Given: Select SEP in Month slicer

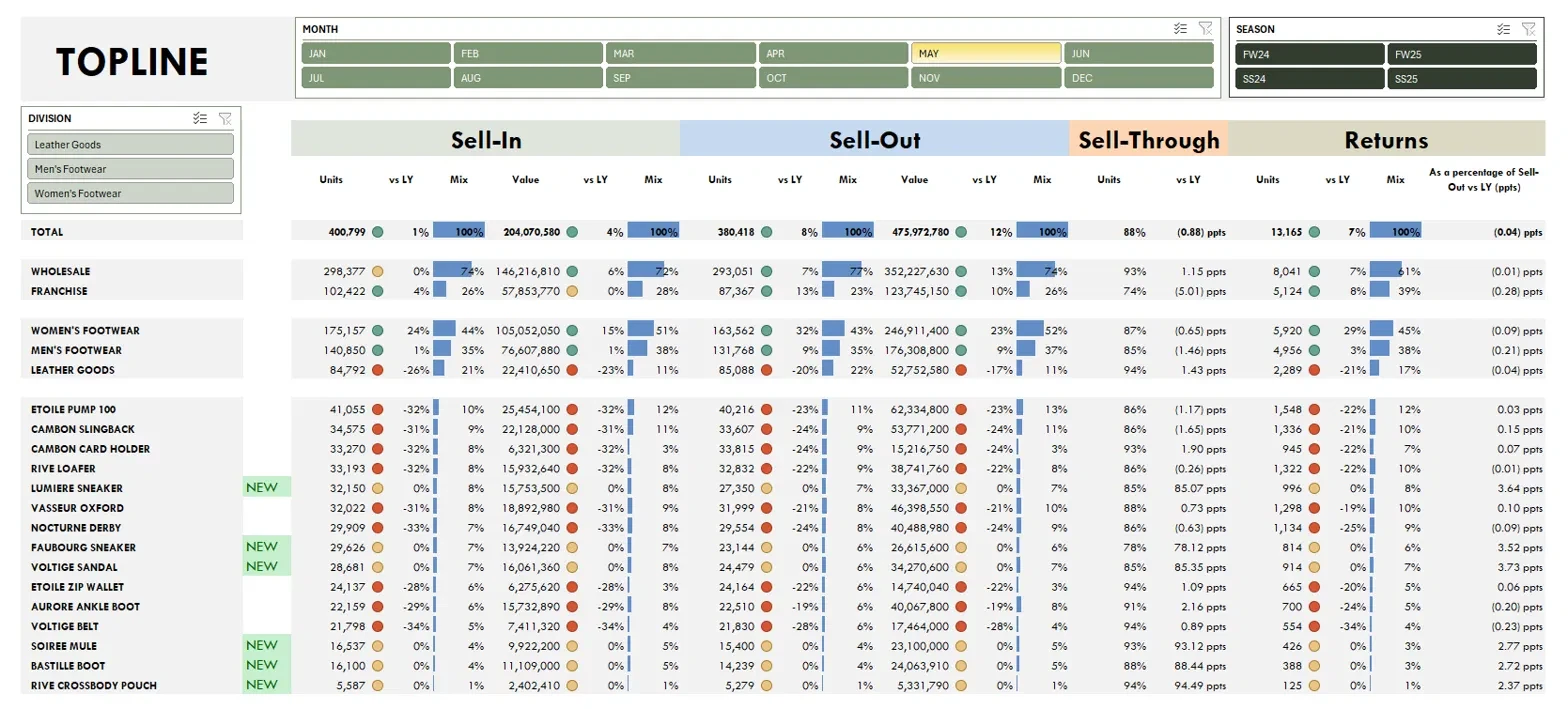Looking at the screenshot, I should [x=680, y=77].
